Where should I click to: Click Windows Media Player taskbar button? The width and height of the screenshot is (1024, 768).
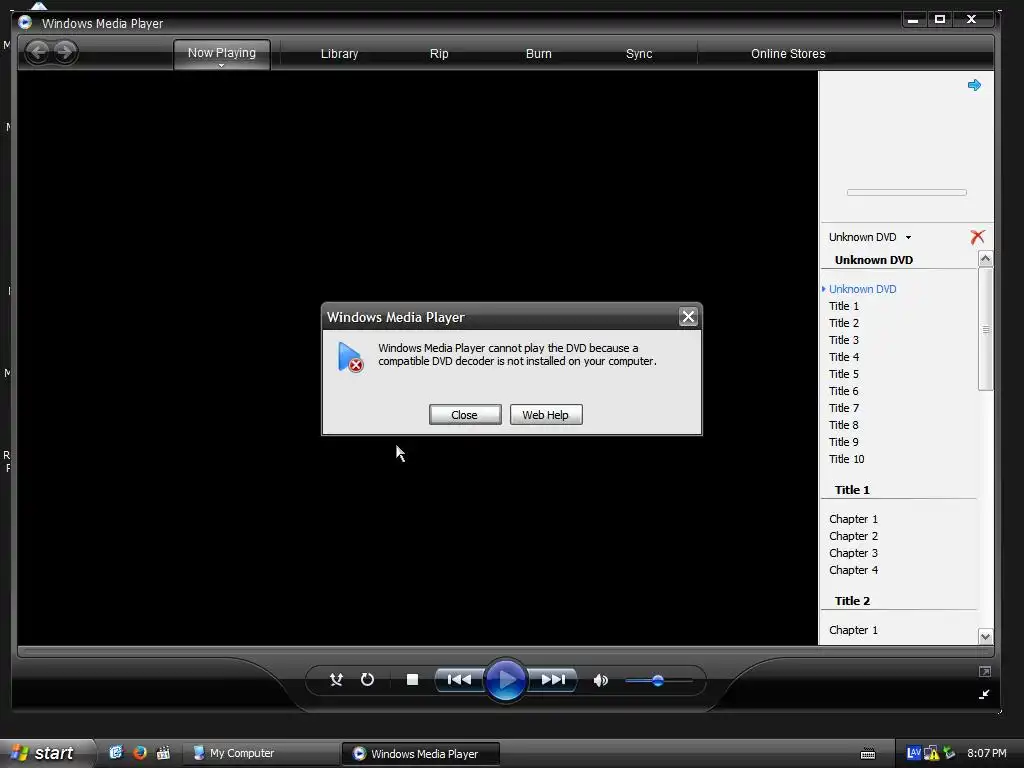[x=421, y=753]
